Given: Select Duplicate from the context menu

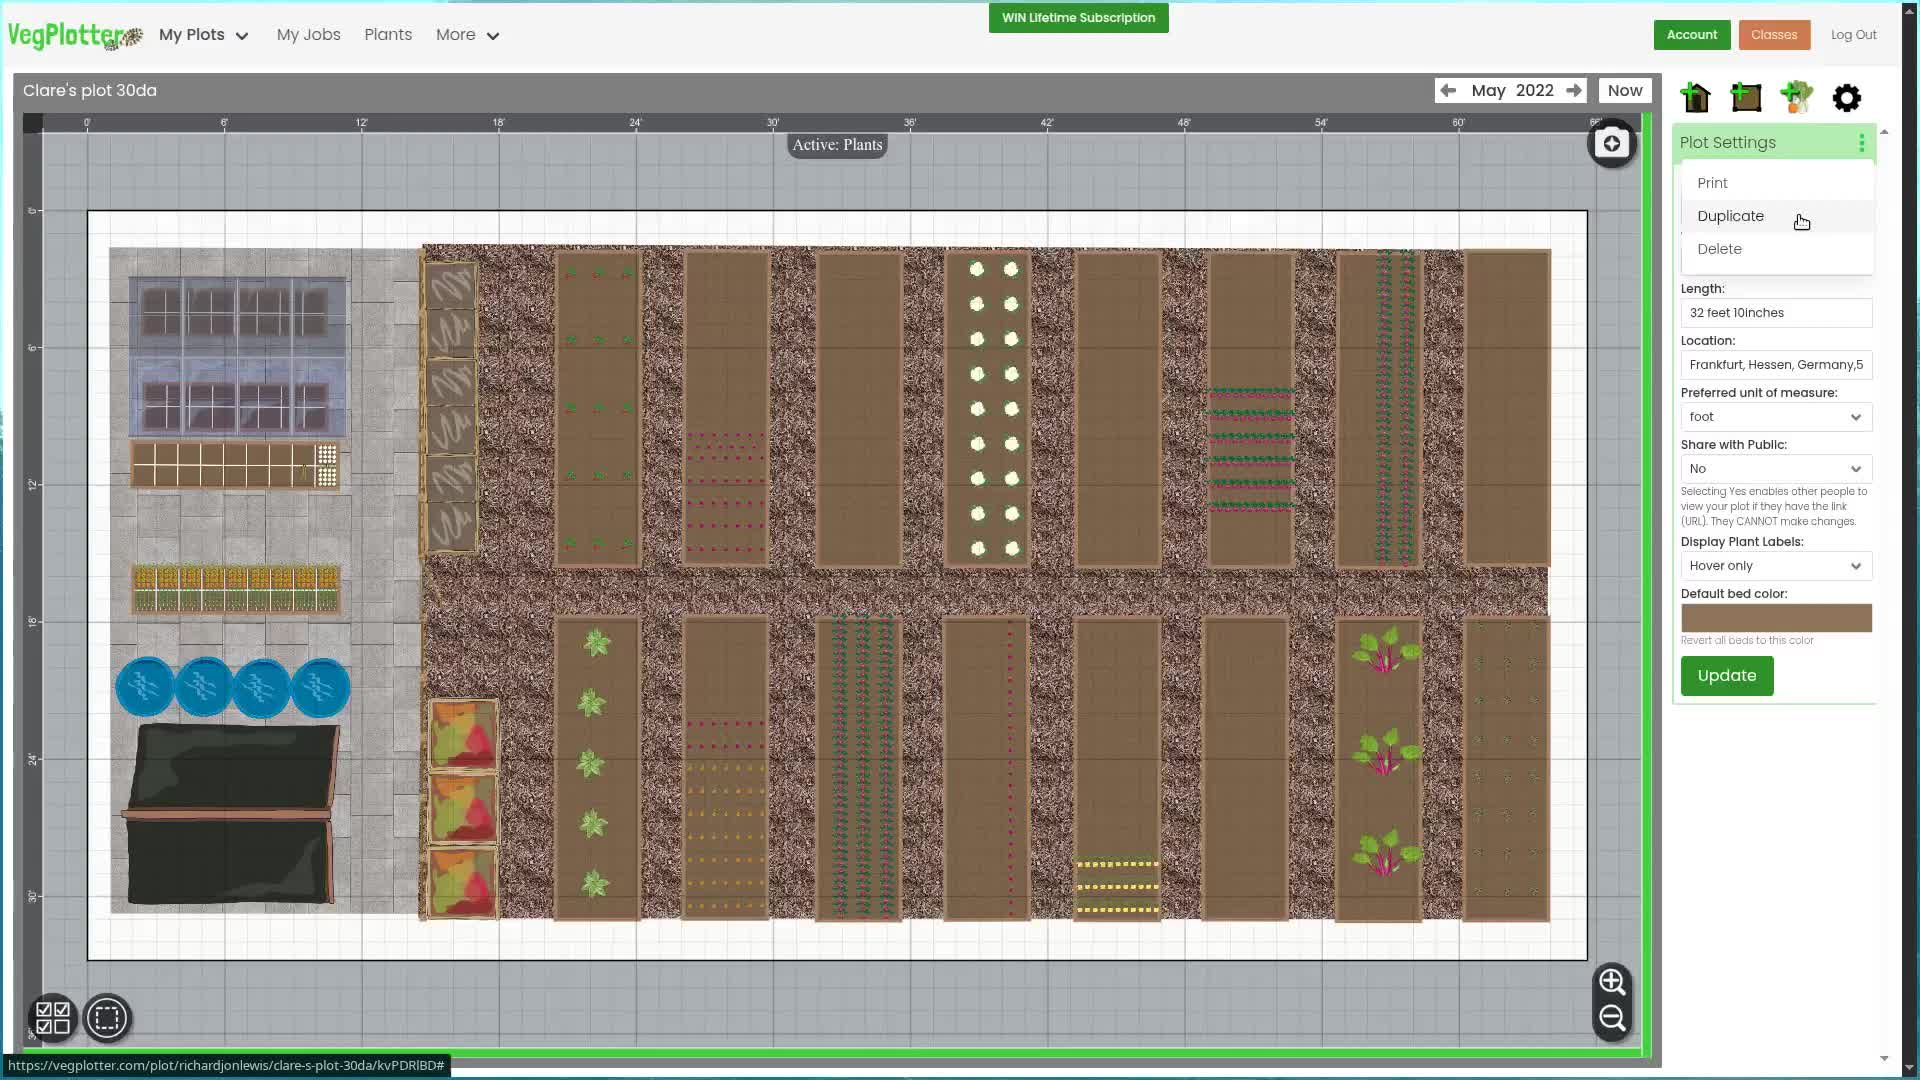Looking at the screenshot, I should (1731, 216).
